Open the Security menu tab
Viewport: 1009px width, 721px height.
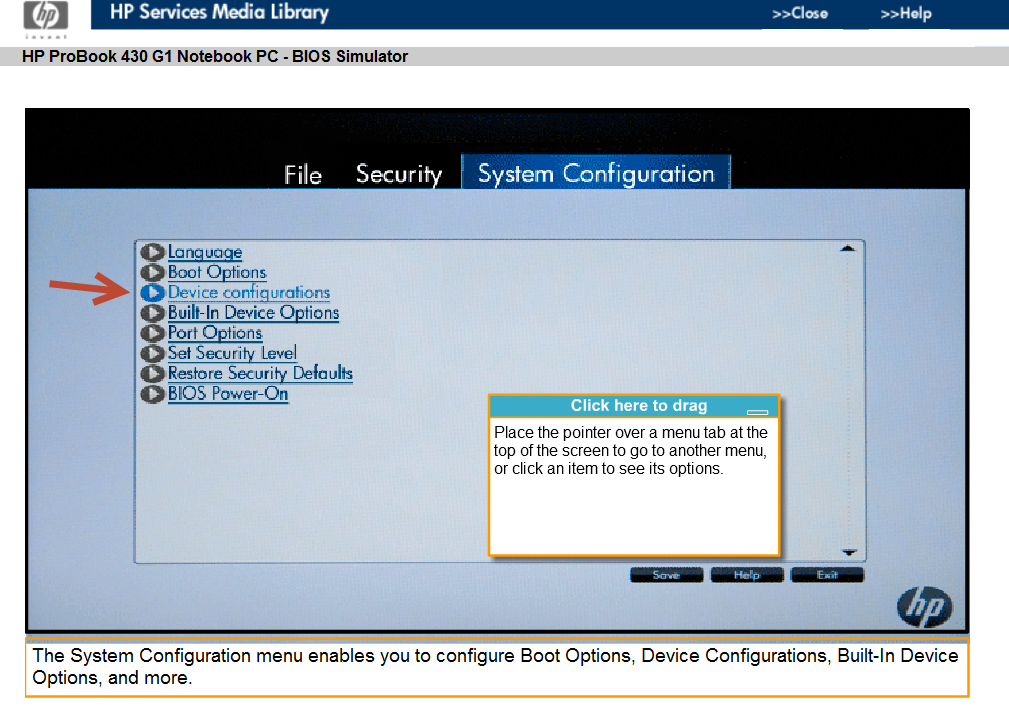398,173
